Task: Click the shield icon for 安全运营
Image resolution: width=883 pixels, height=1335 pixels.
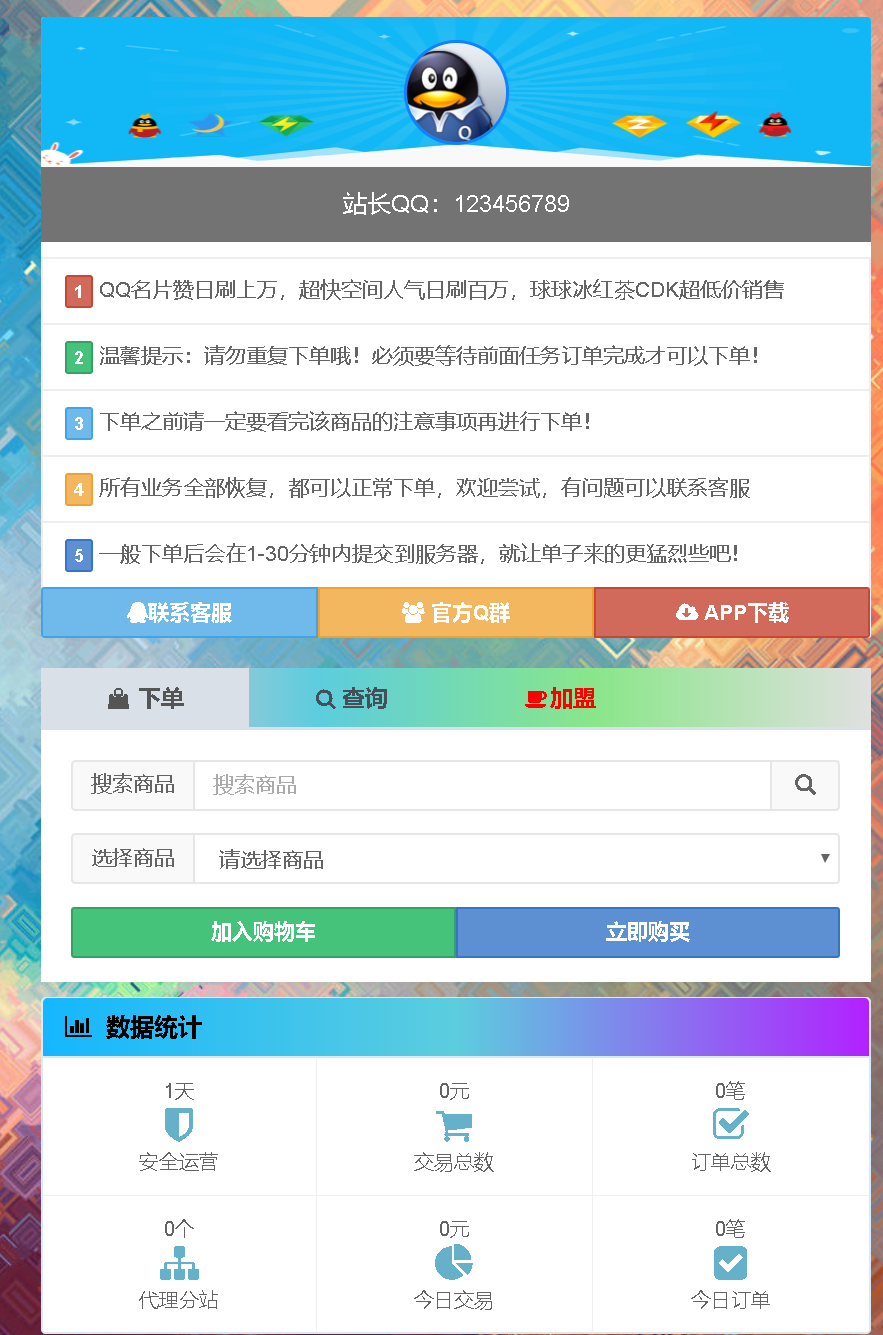Action: (x=179, y=1125)
